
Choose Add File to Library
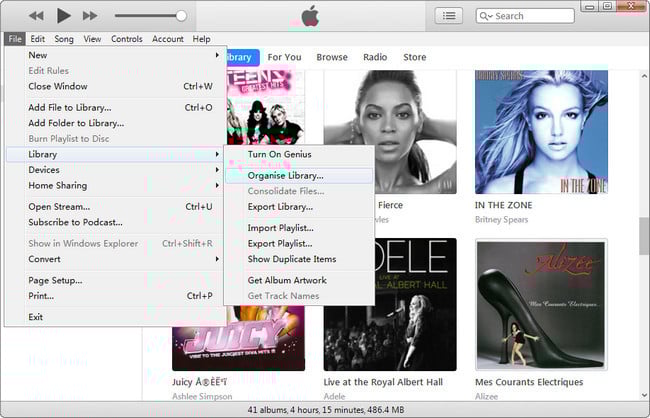115,107
